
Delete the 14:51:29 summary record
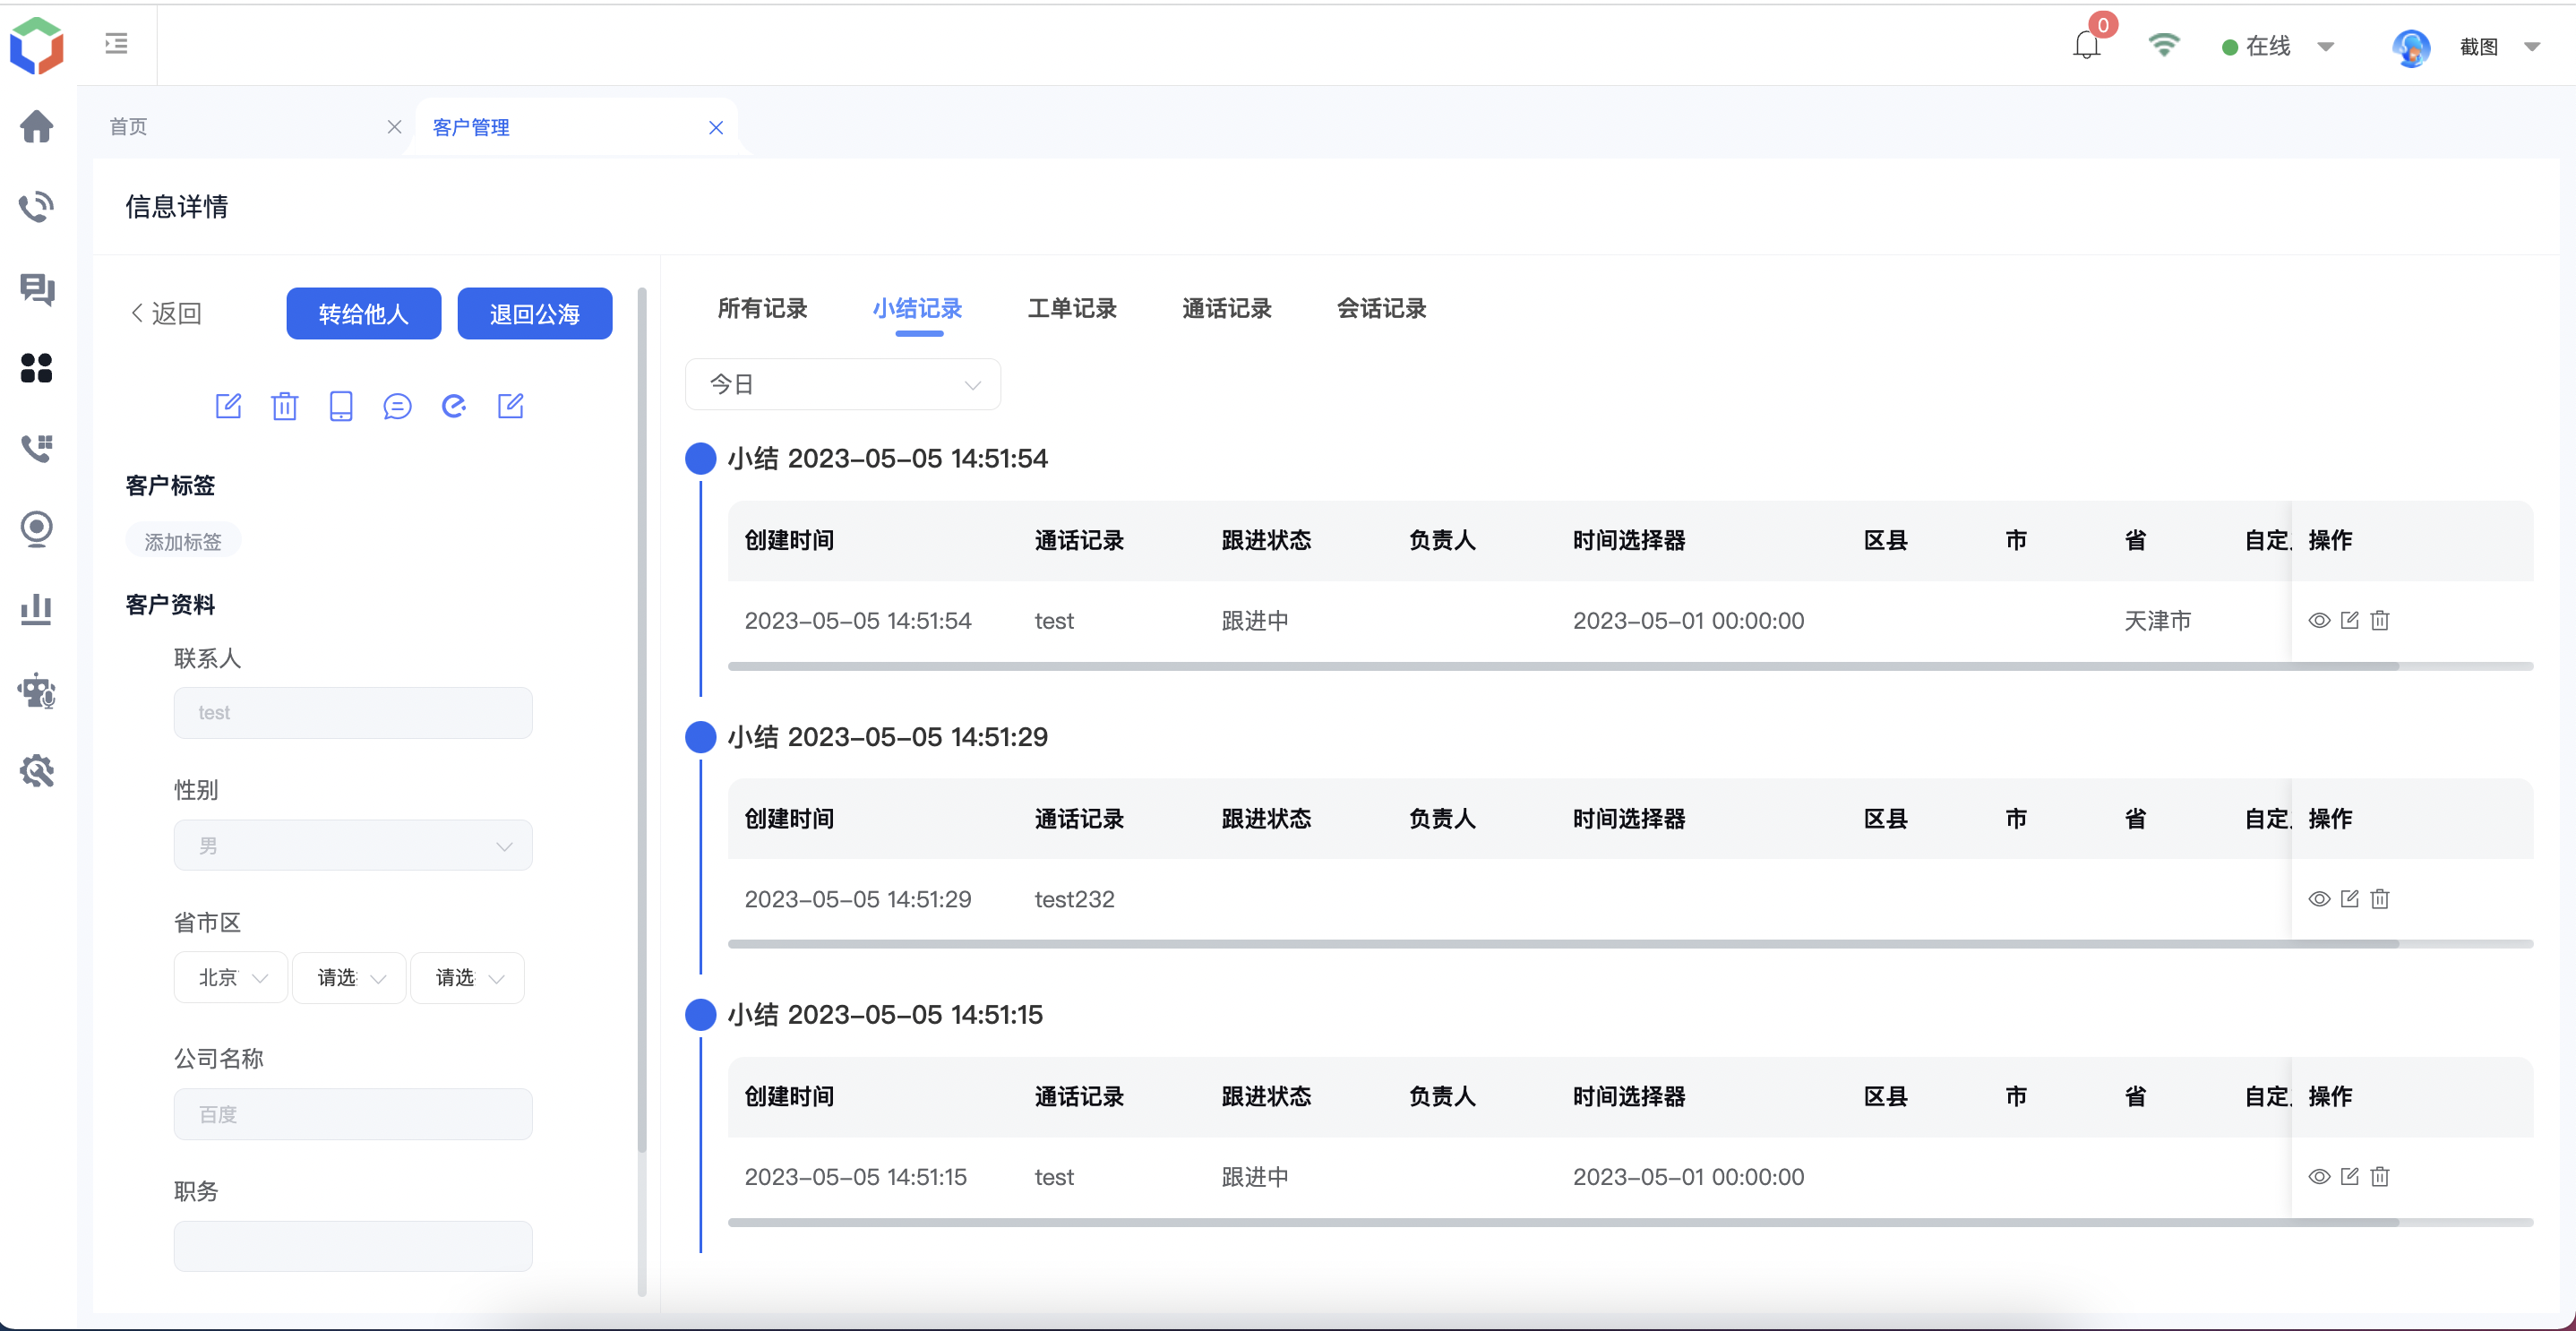pyautogui.click(x=2380, y=898)
